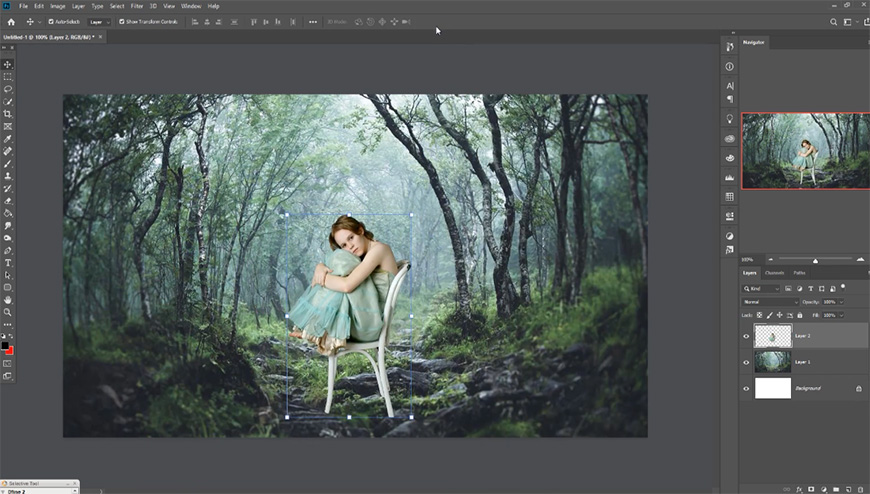Open the File menu
This screenshot has height=494, width=870.
23,6
